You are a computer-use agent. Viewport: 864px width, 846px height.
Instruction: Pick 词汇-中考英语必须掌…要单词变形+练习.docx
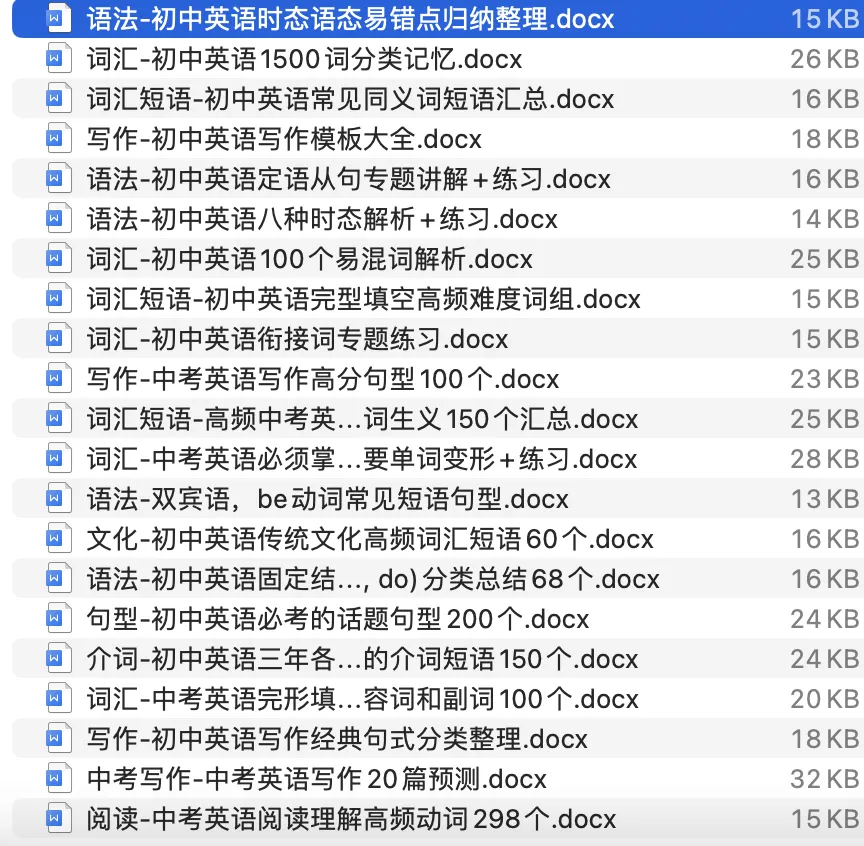point(361,459)
